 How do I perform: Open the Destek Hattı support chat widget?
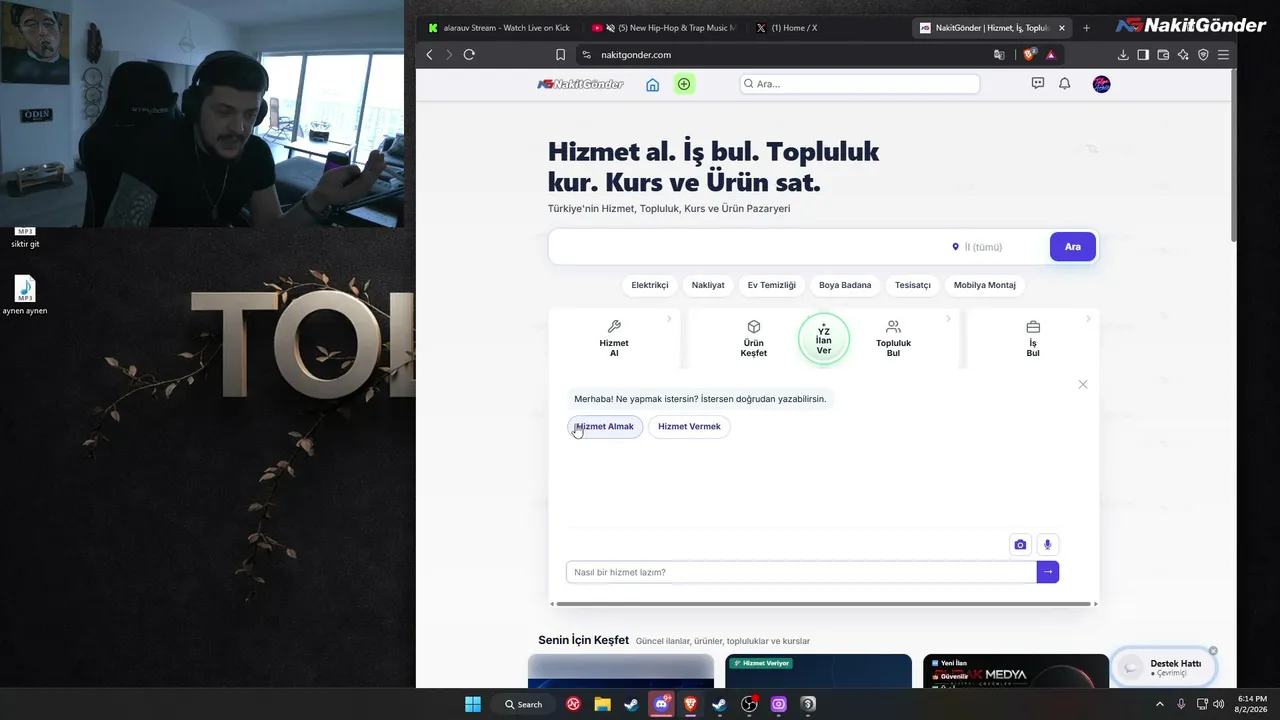(x=1164, y=668)
